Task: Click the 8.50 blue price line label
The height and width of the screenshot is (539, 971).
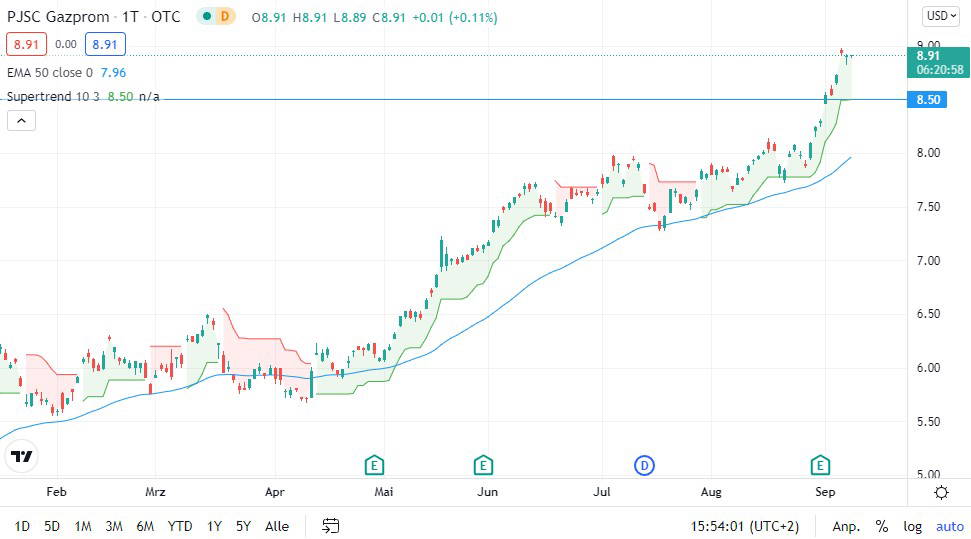Action: pos(927,99)
